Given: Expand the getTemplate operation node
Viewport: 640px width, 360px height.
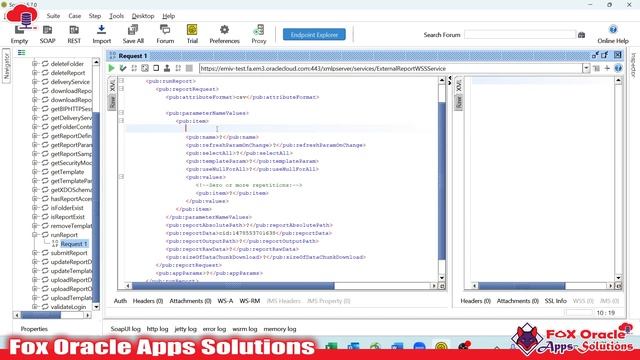Looking at the screenshot, I should (x=35, y=172).
